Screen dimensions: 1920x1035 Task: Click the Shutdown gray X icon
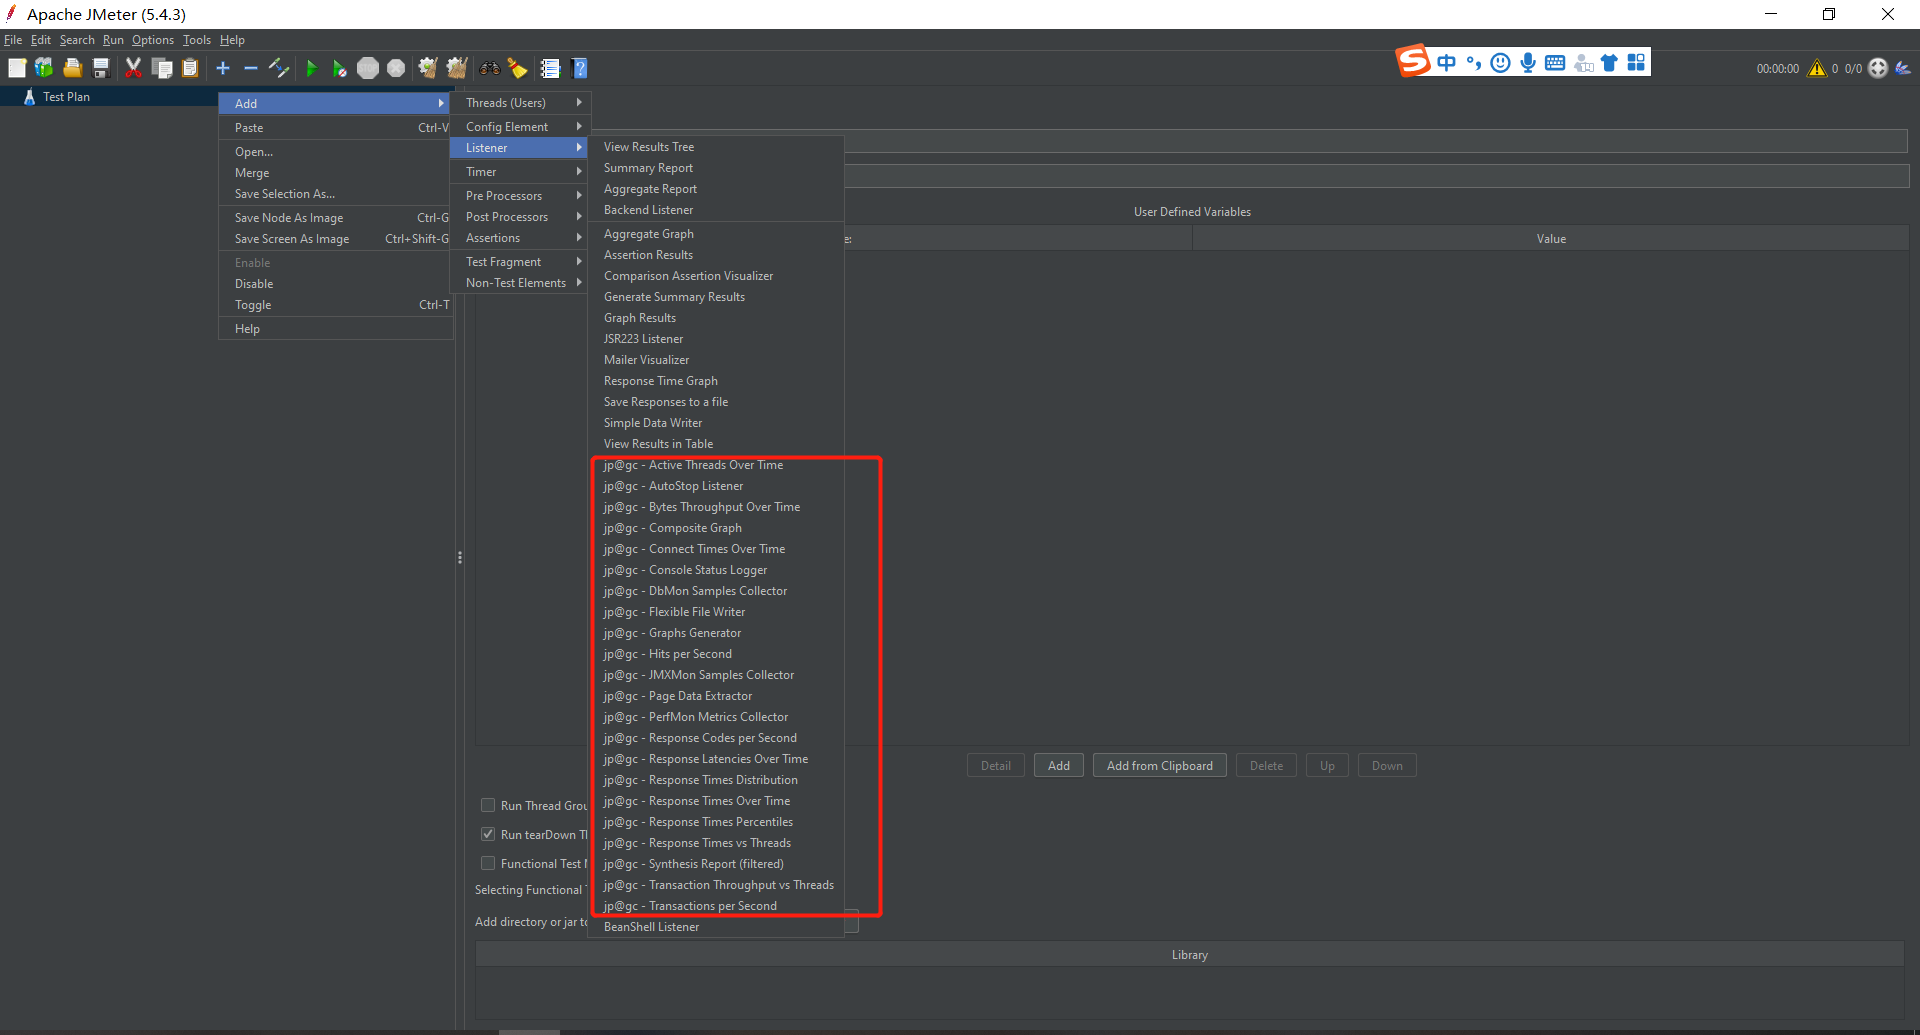click(396, 68)
